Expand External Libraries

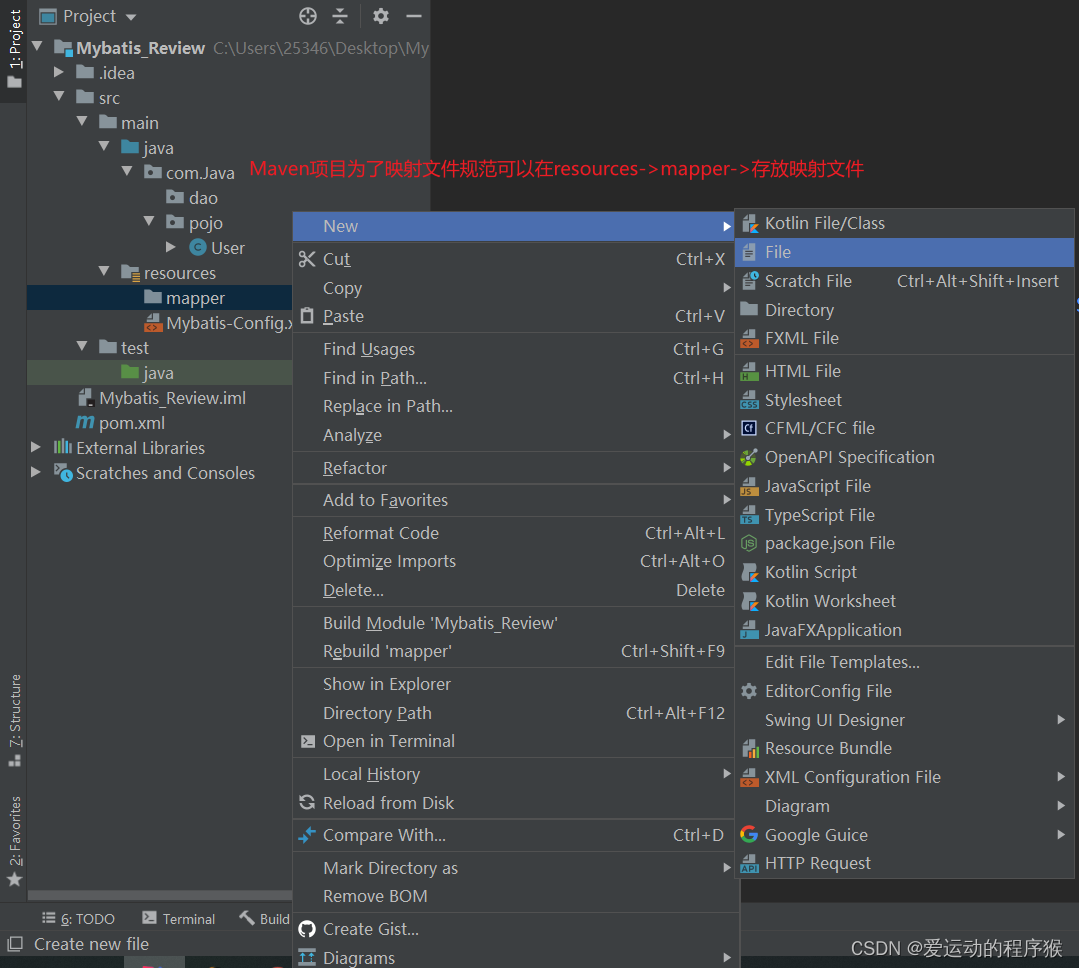(36, 447)
